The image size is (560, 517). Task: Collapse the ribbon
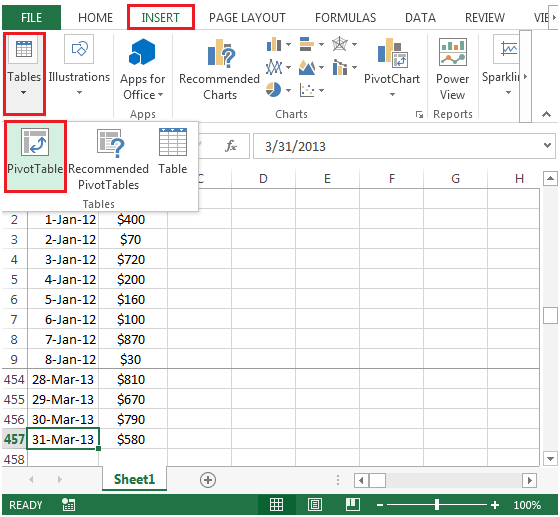[x=546, y=114]
